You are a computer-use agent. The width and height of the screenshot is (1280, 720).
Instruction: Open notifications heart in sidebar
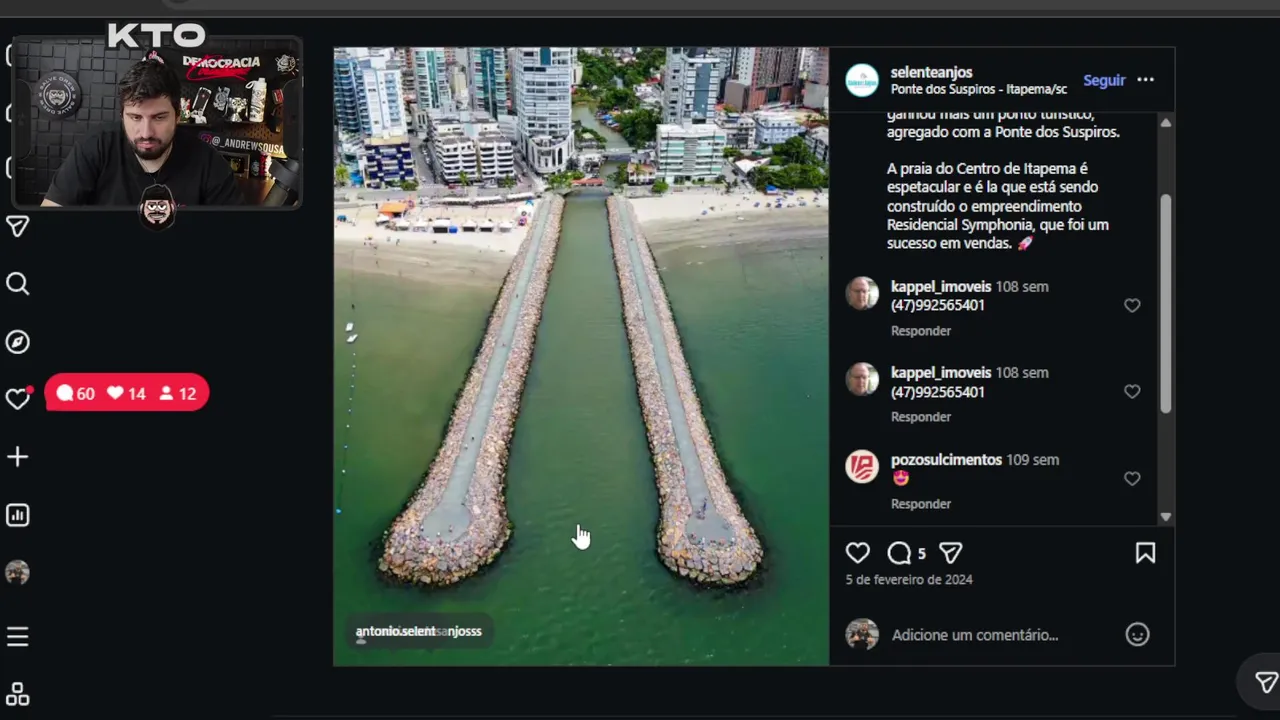pos(17,399)
